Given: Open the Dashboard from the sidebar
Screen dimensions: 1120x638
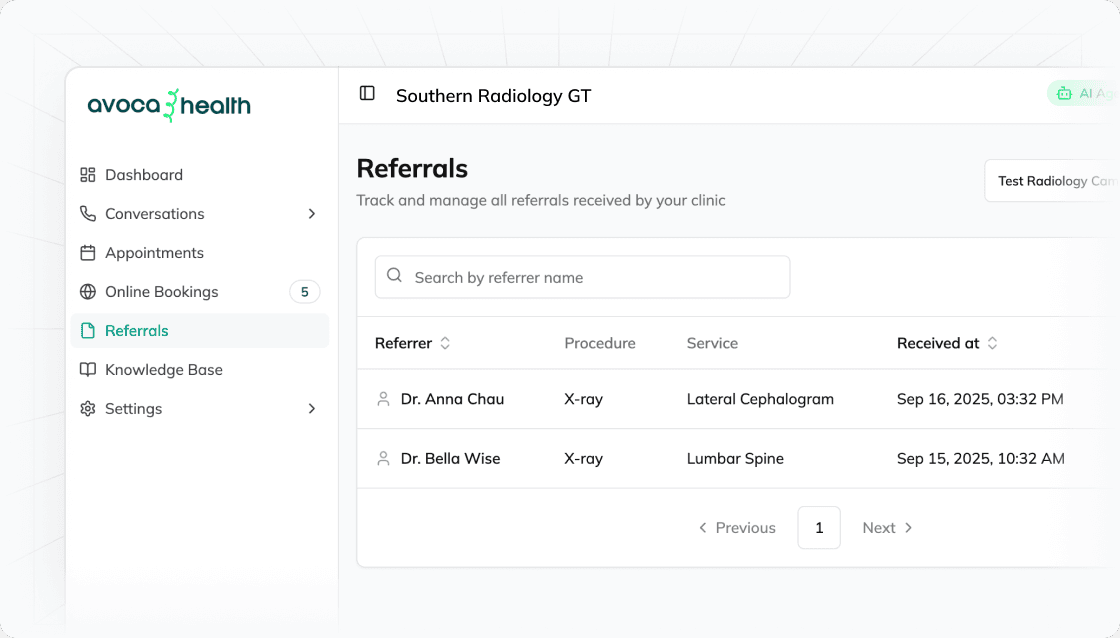Looking at the screenshot, I should click(88, 174).
